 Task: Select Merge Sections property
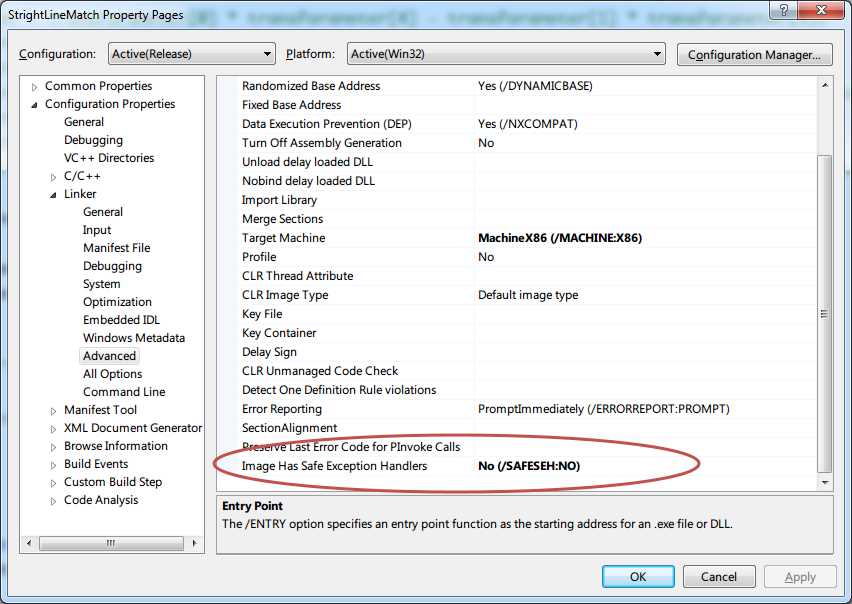click(283, 219)
